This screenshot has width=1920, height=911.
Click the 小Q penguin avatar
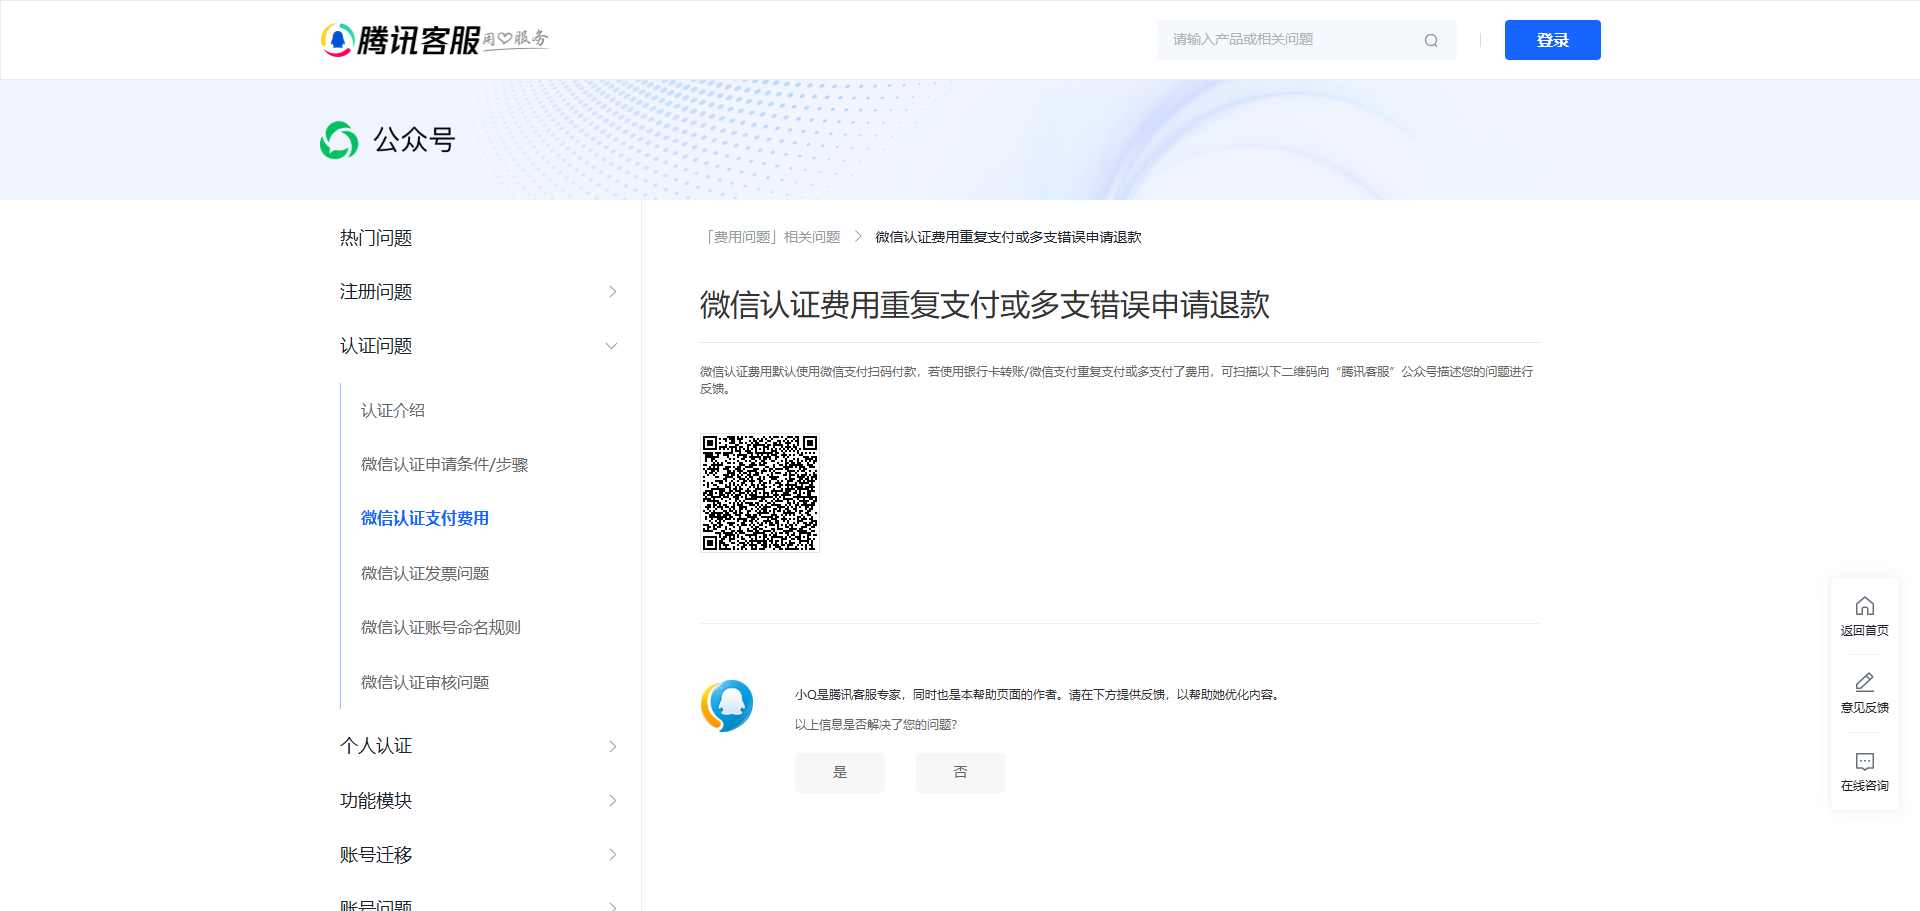(727, 706)
